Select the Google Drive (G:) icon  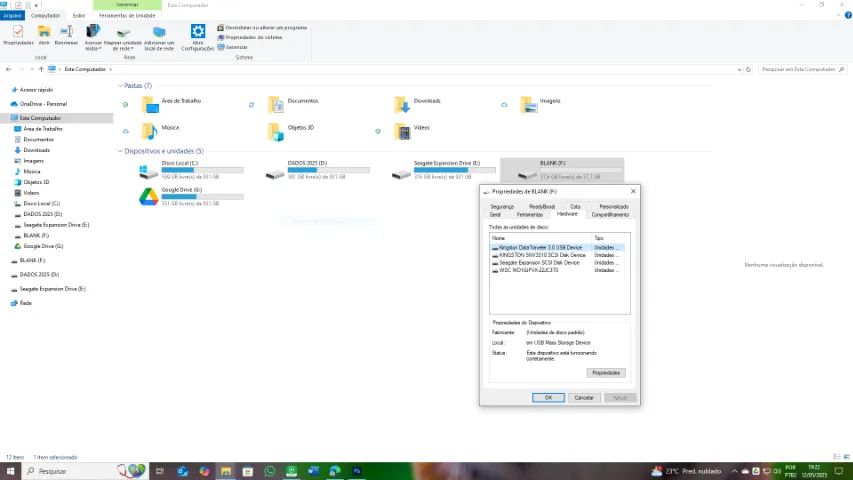click(149, 196)
